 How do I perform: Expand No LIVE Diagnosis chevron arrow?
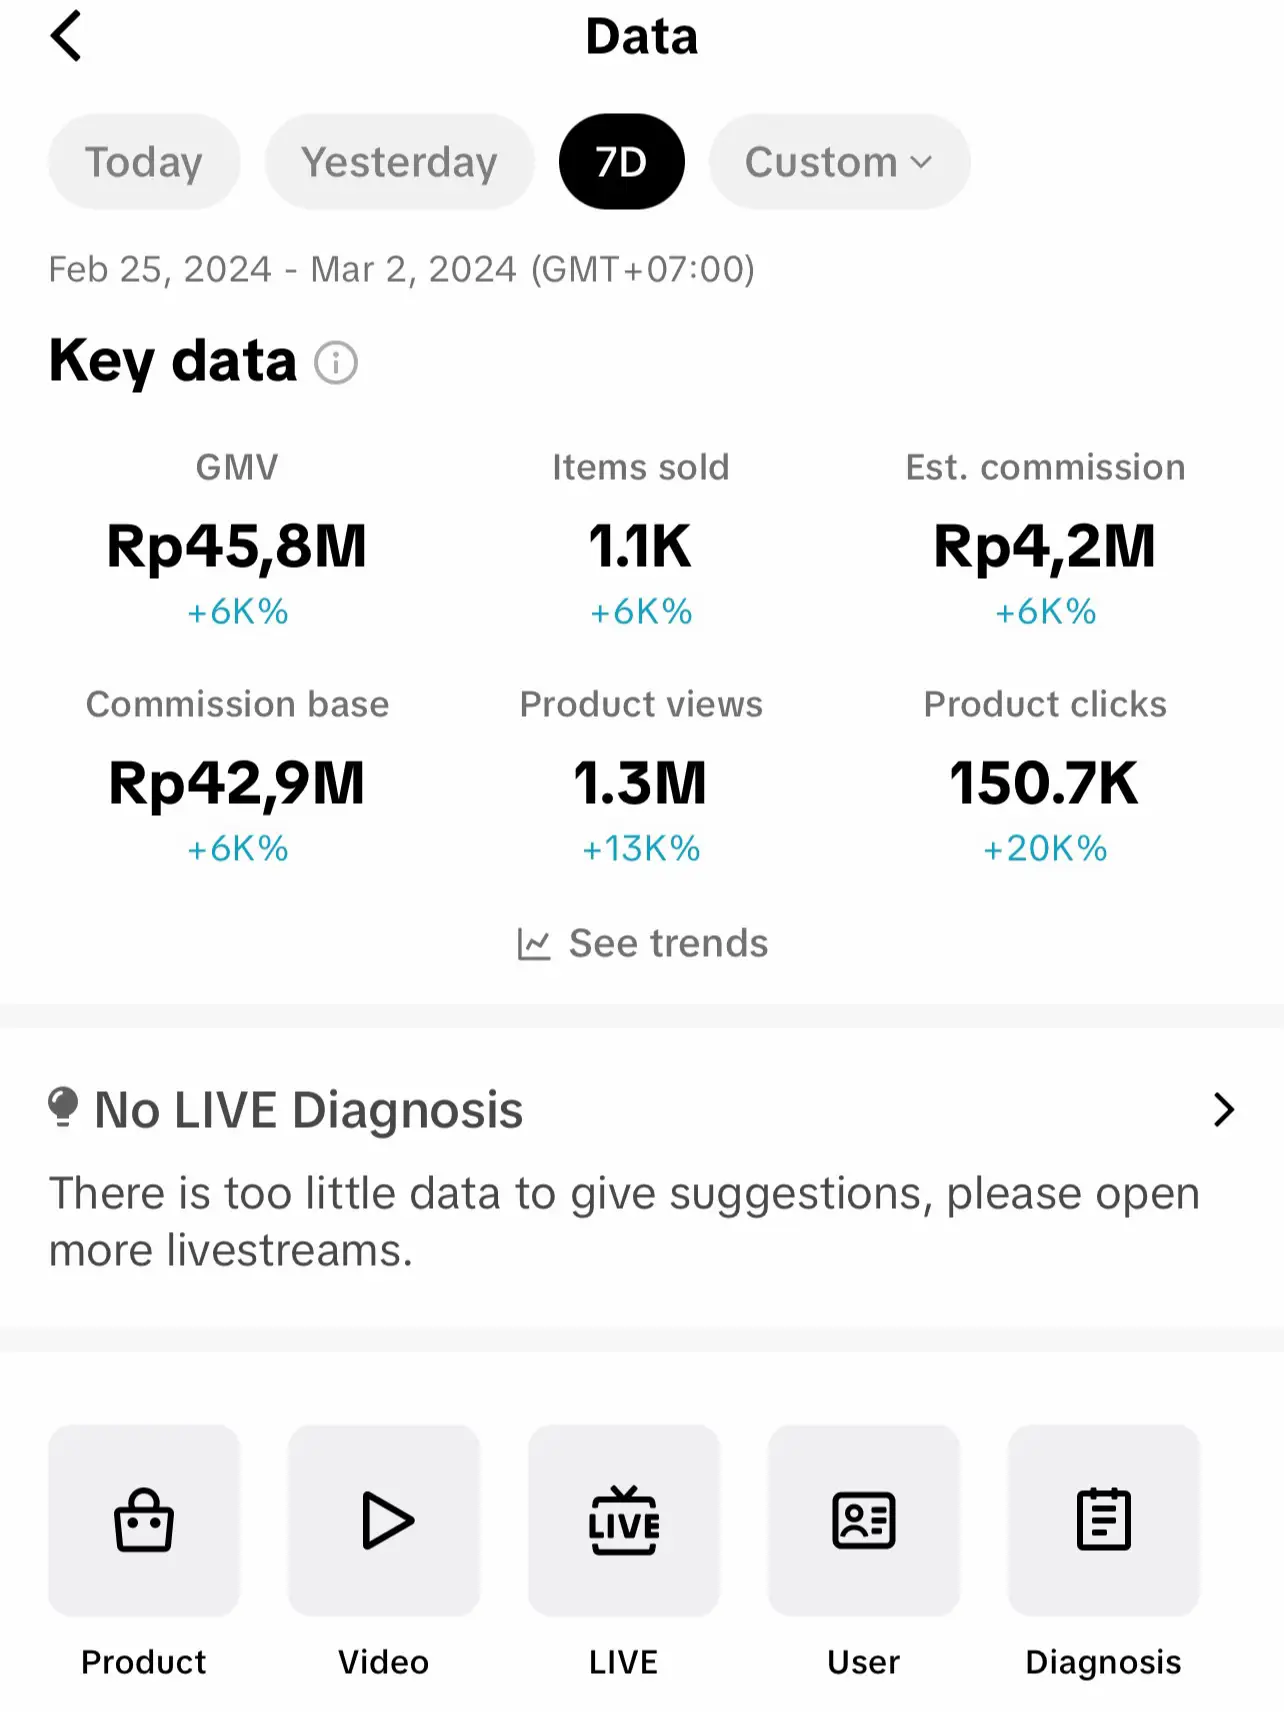coord(1223,1110)
